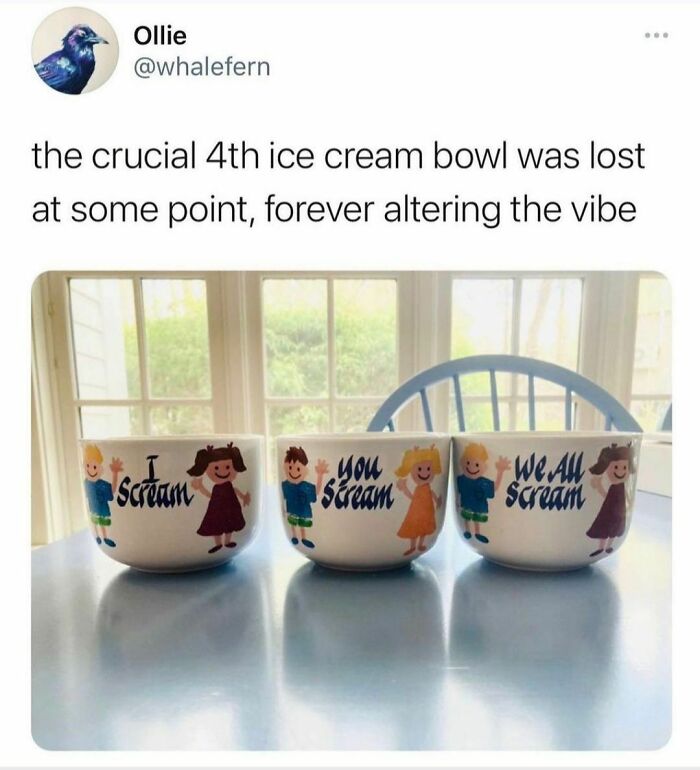The width and height of the screenshot is (700, 770).
Task: Click the "I Scream" lettering on left bowl
Action: point(153,482)
